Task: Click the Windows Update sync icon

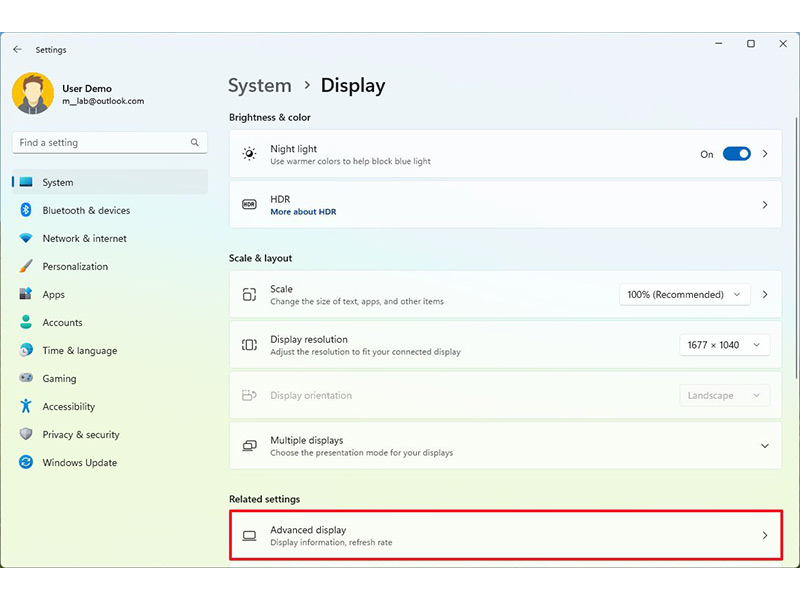Action: (x=26, y=462)
